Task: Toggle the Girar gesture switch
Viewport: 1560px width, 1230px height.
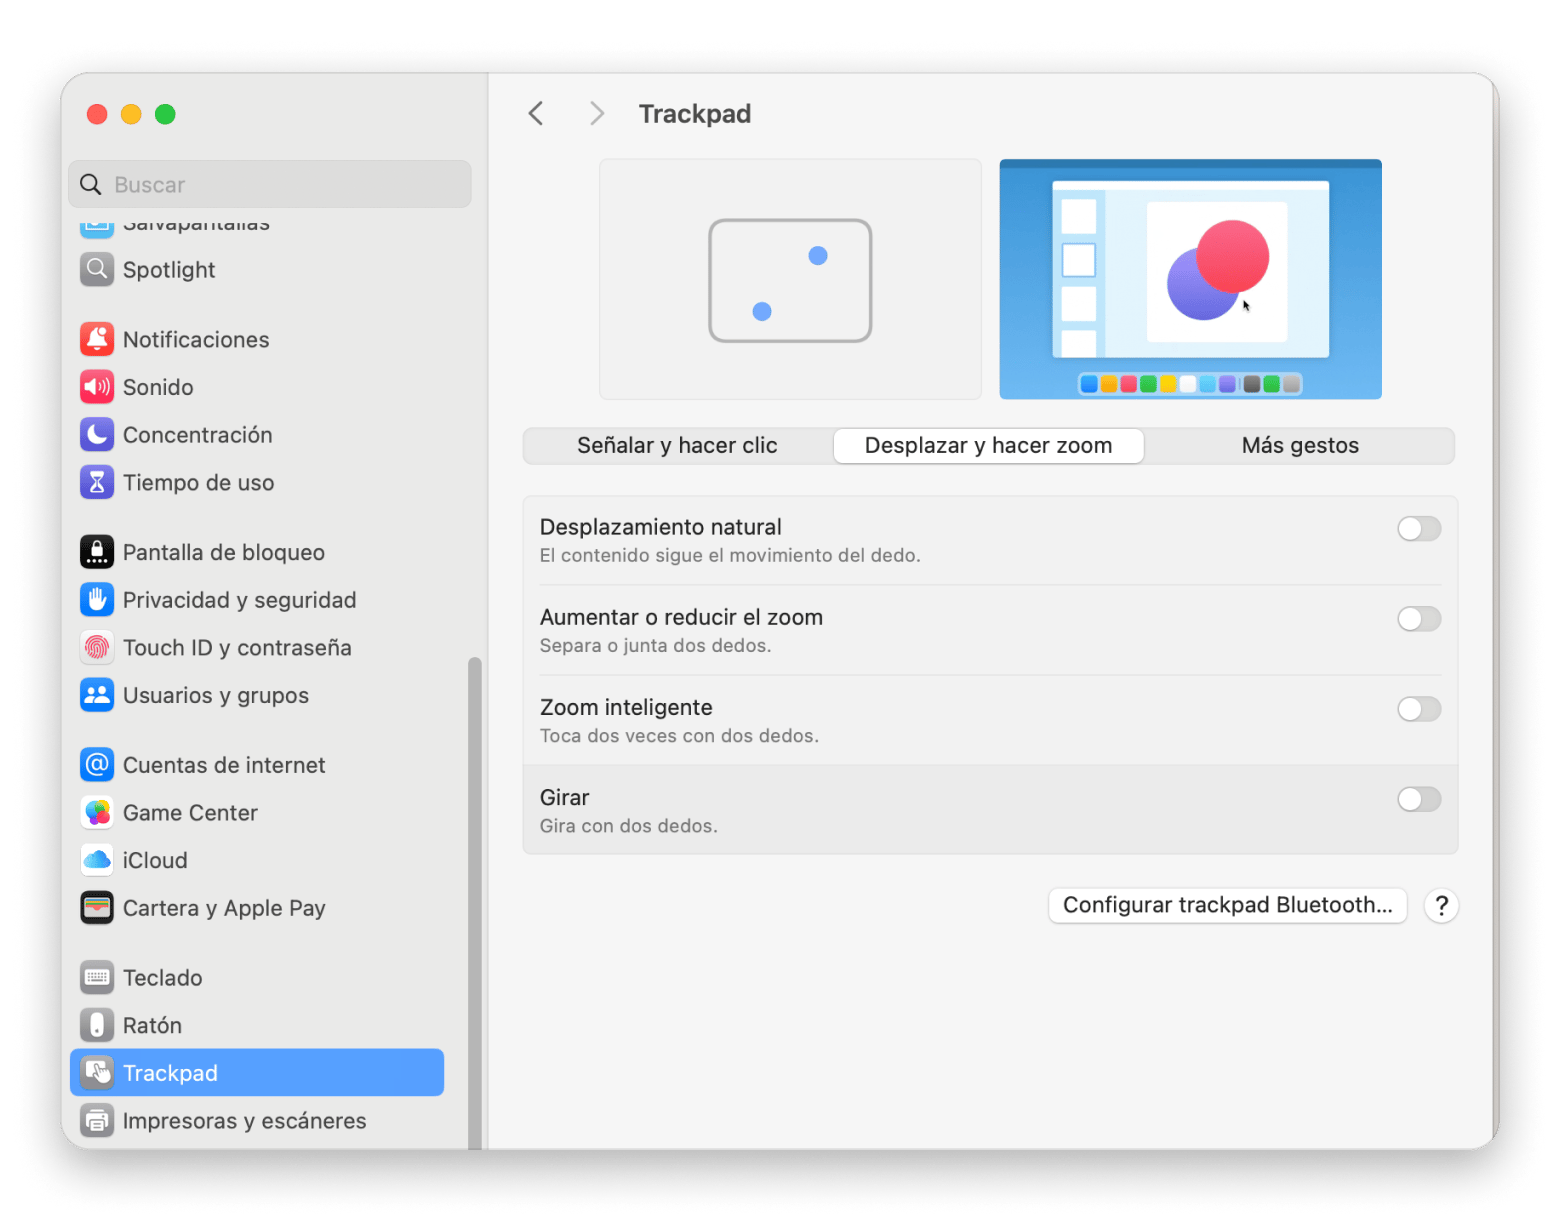Action: [x=1418, y=799]
